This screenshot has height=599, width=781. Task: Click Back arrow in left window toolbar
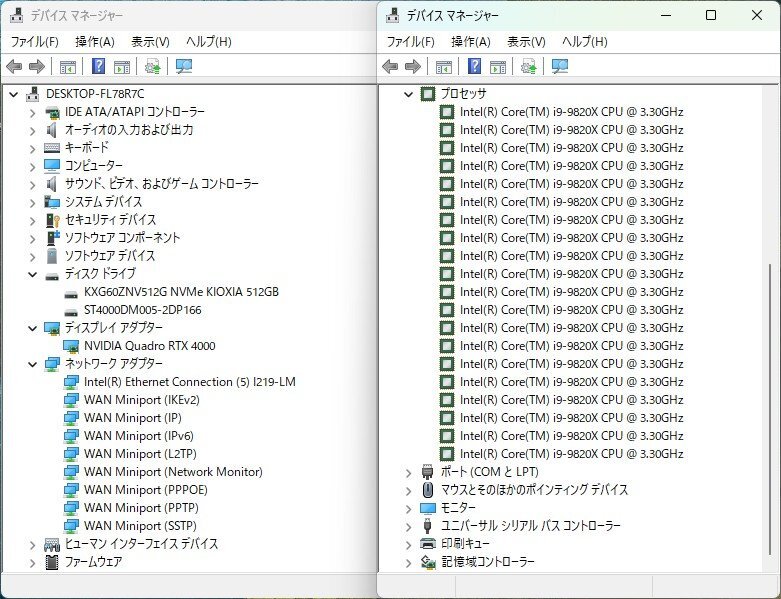point(14,66)
